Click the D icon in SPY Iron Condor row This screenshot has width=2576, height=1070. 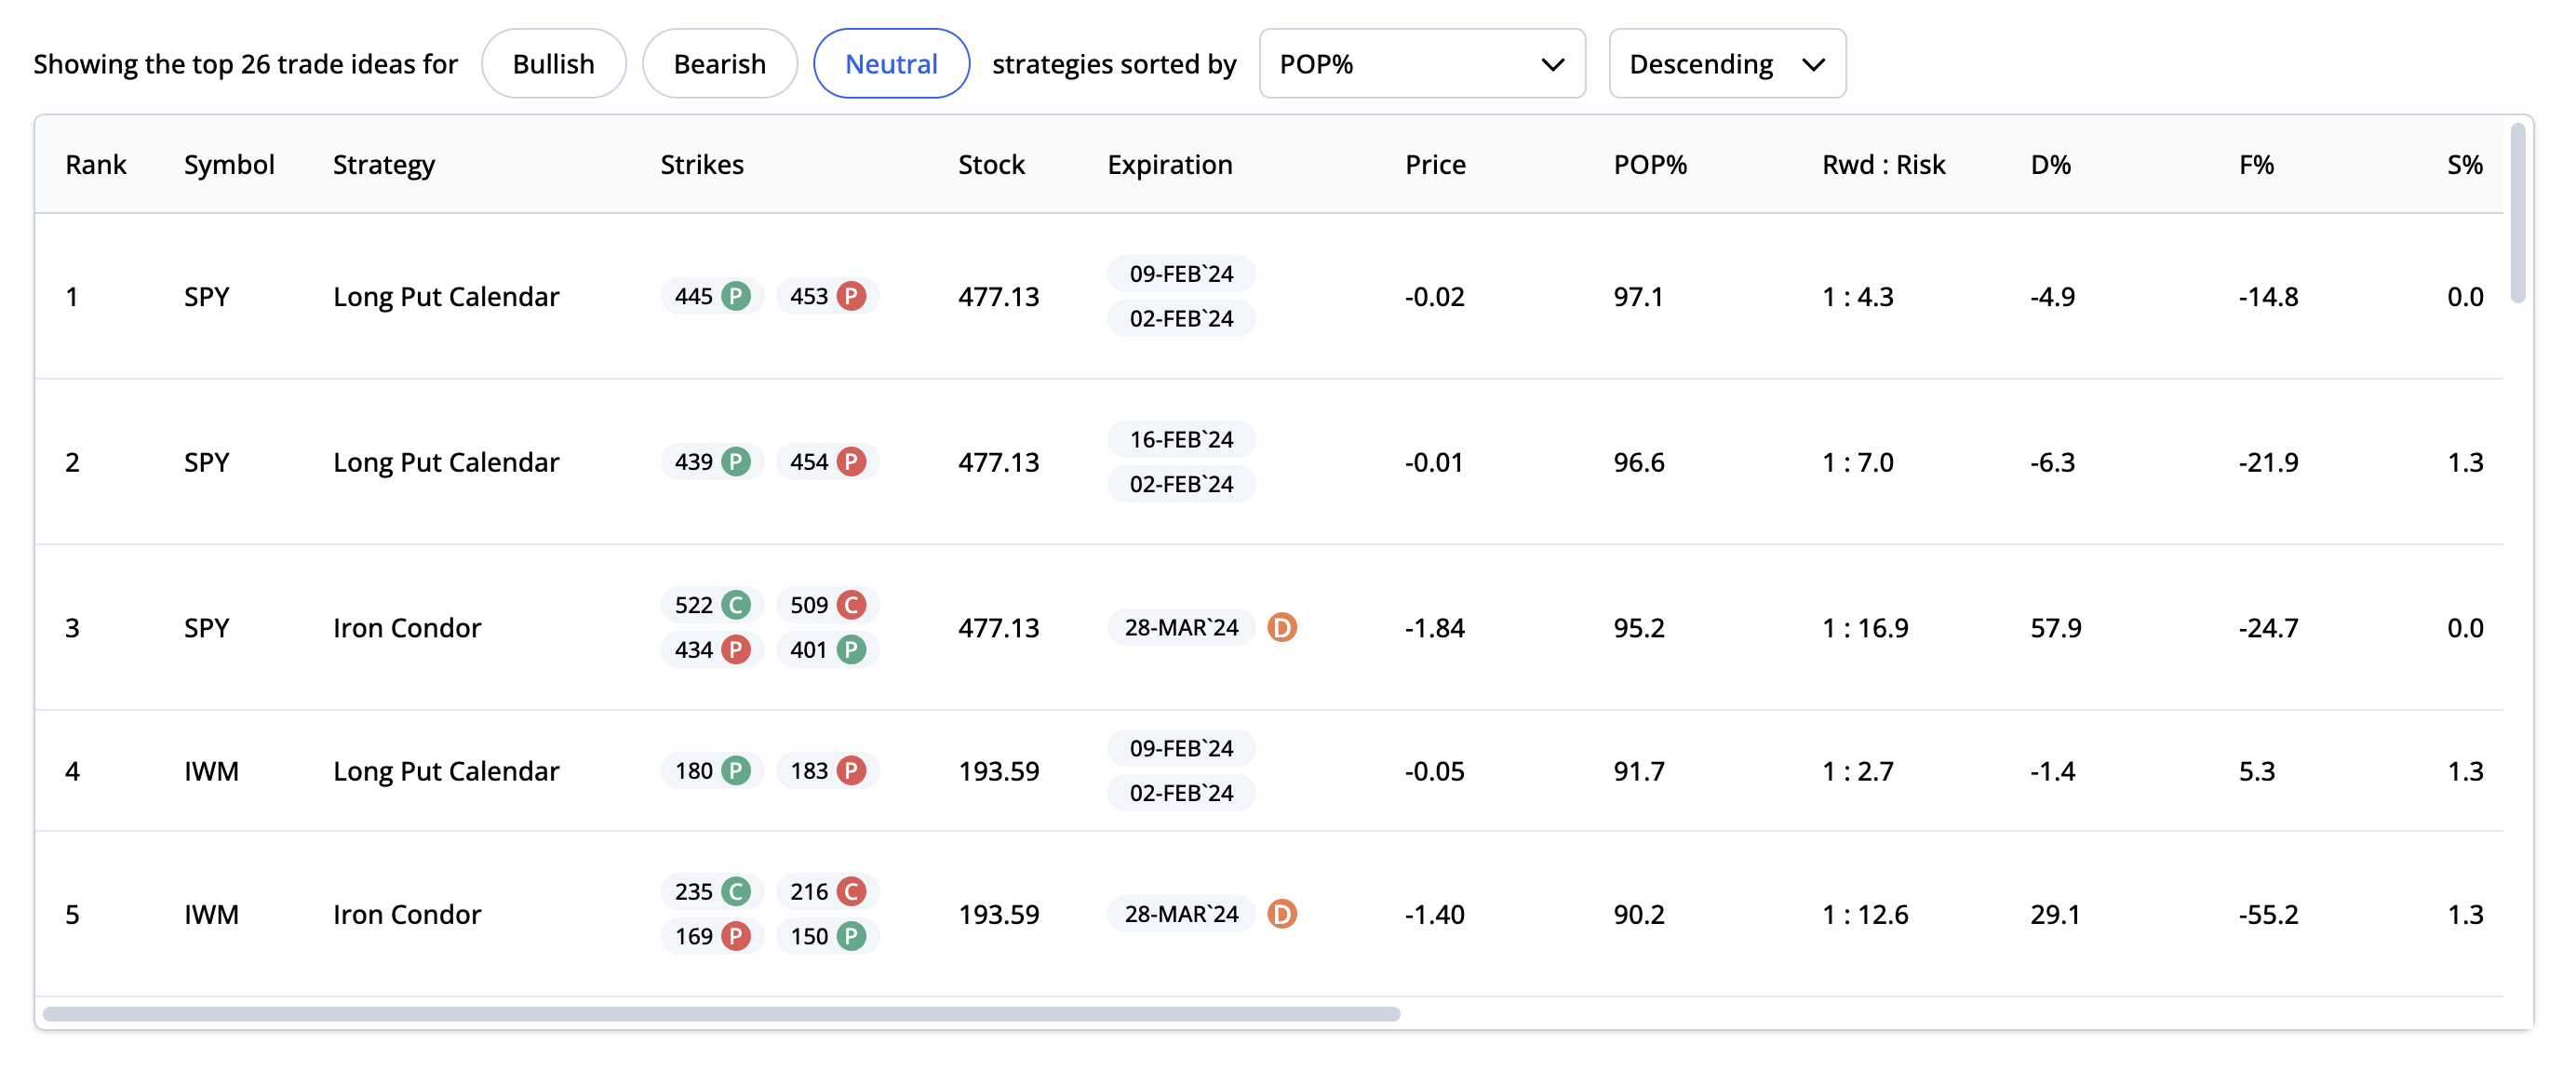[1281, 628]
